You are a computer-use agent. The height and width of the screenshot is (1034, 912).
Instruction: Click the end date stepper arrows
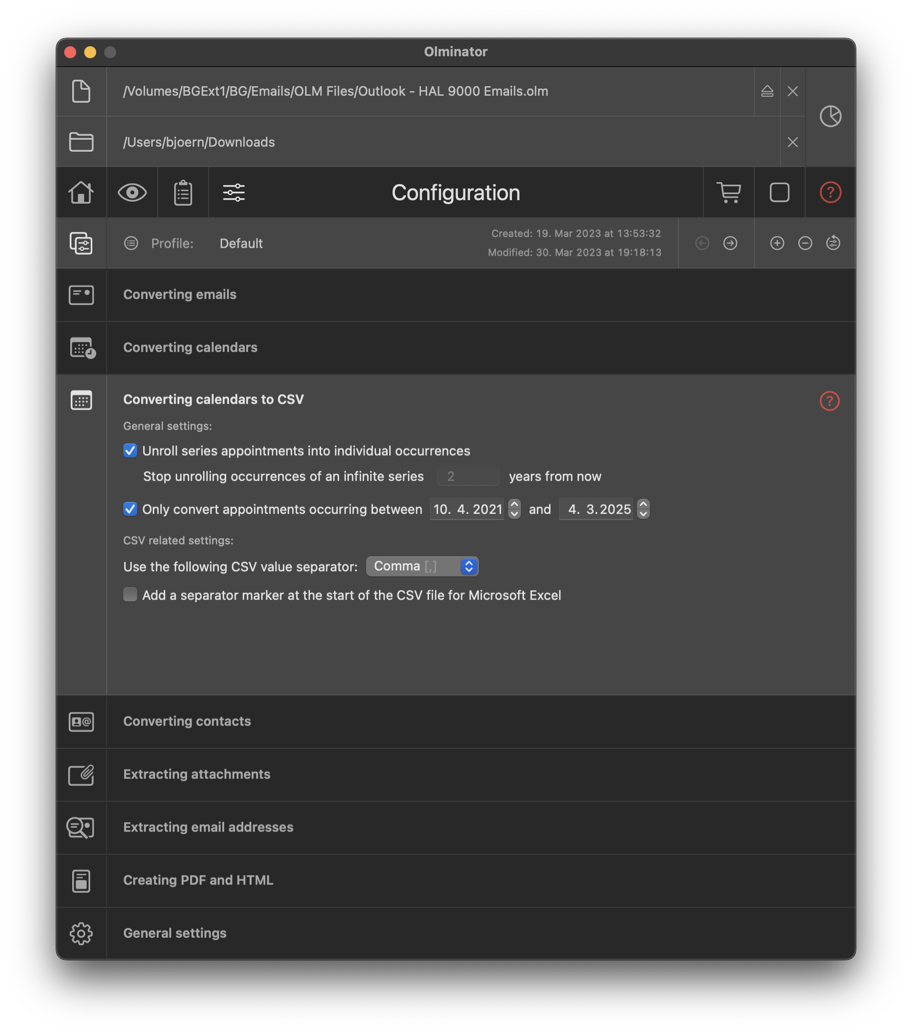[643, 509]
